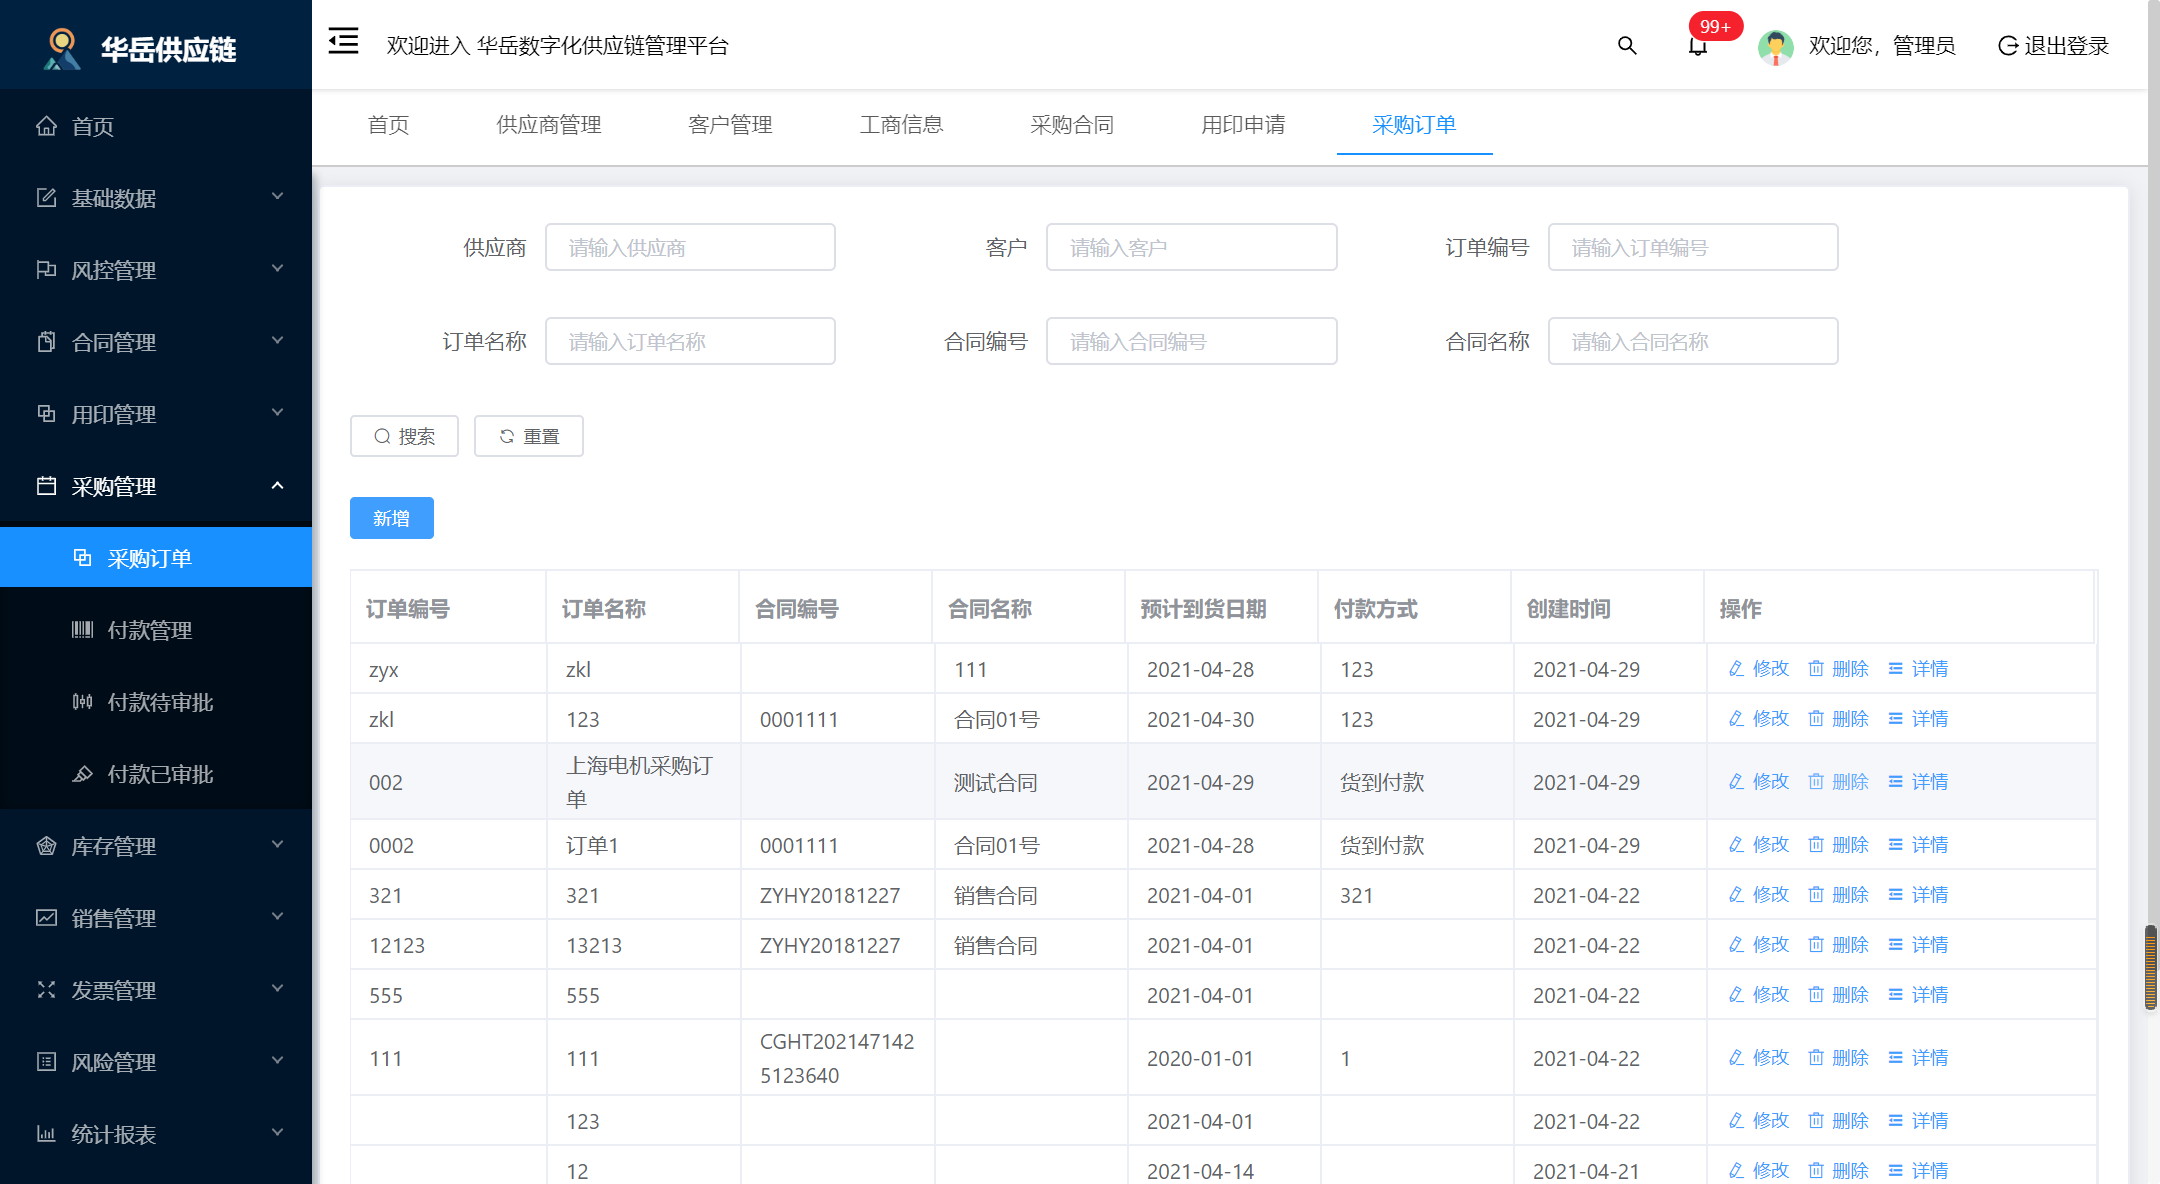Click the 采购订单 sidebar item icon

click(x=82, y=558)
